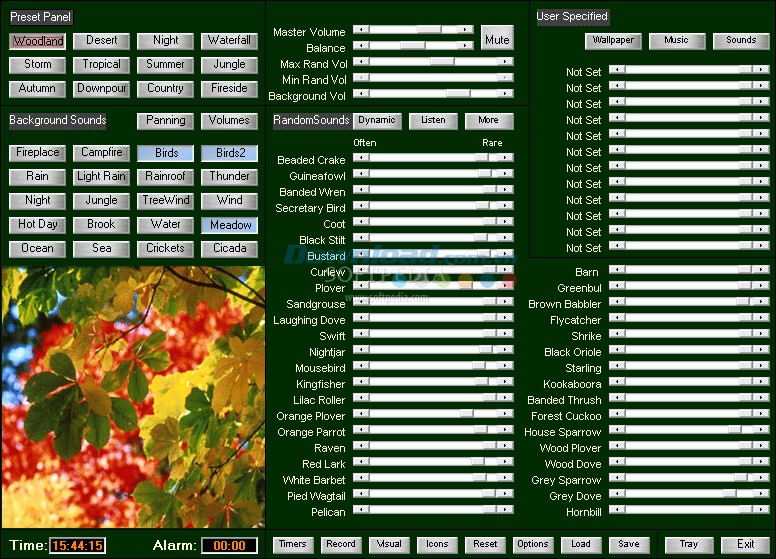Open the Timers dialog
This screenshot has width=776, height=559.
click(x=293, y=545)
